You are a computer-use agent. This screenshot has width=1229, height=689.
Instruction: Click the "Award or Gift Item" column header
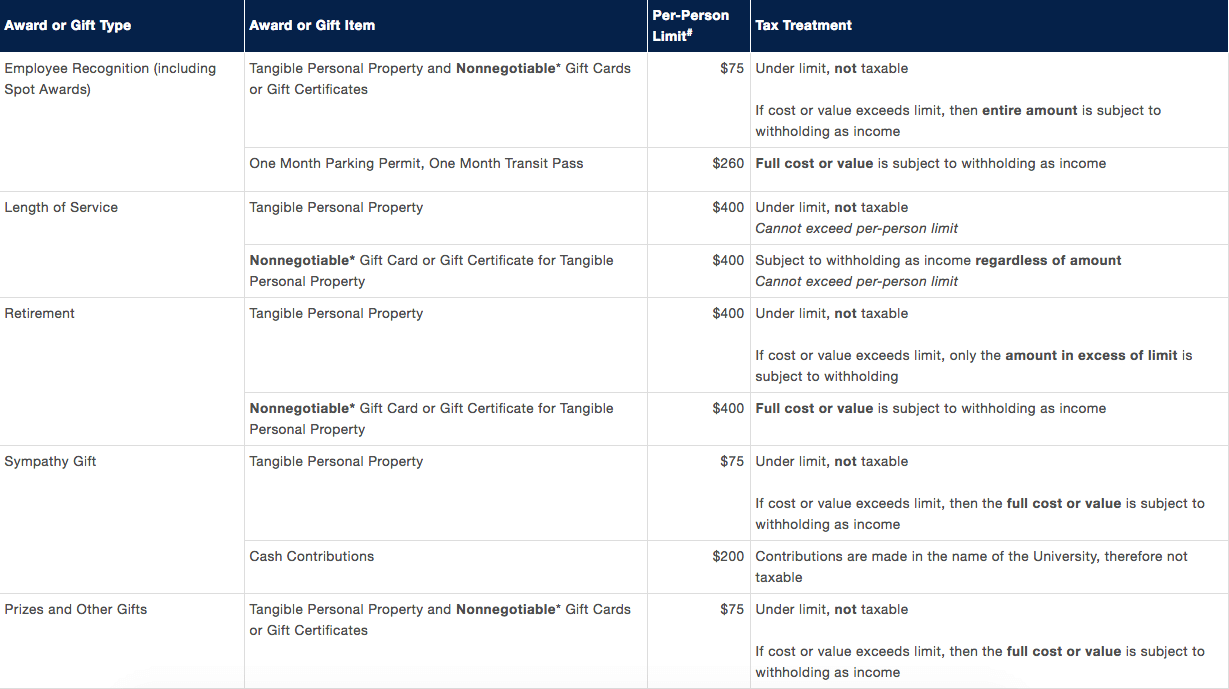coord(312,26)
